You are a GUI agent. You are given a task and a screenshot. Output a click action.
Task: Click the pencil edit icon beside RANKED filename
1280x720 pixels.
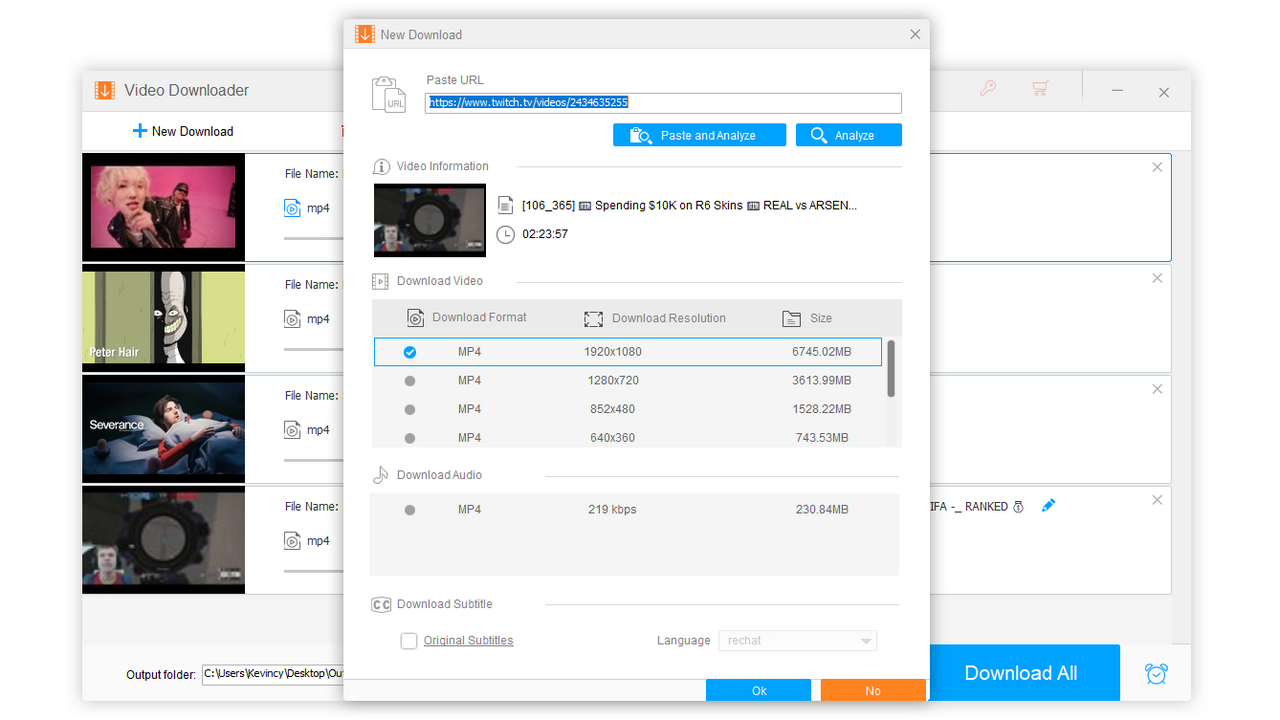click(1049, 506)
